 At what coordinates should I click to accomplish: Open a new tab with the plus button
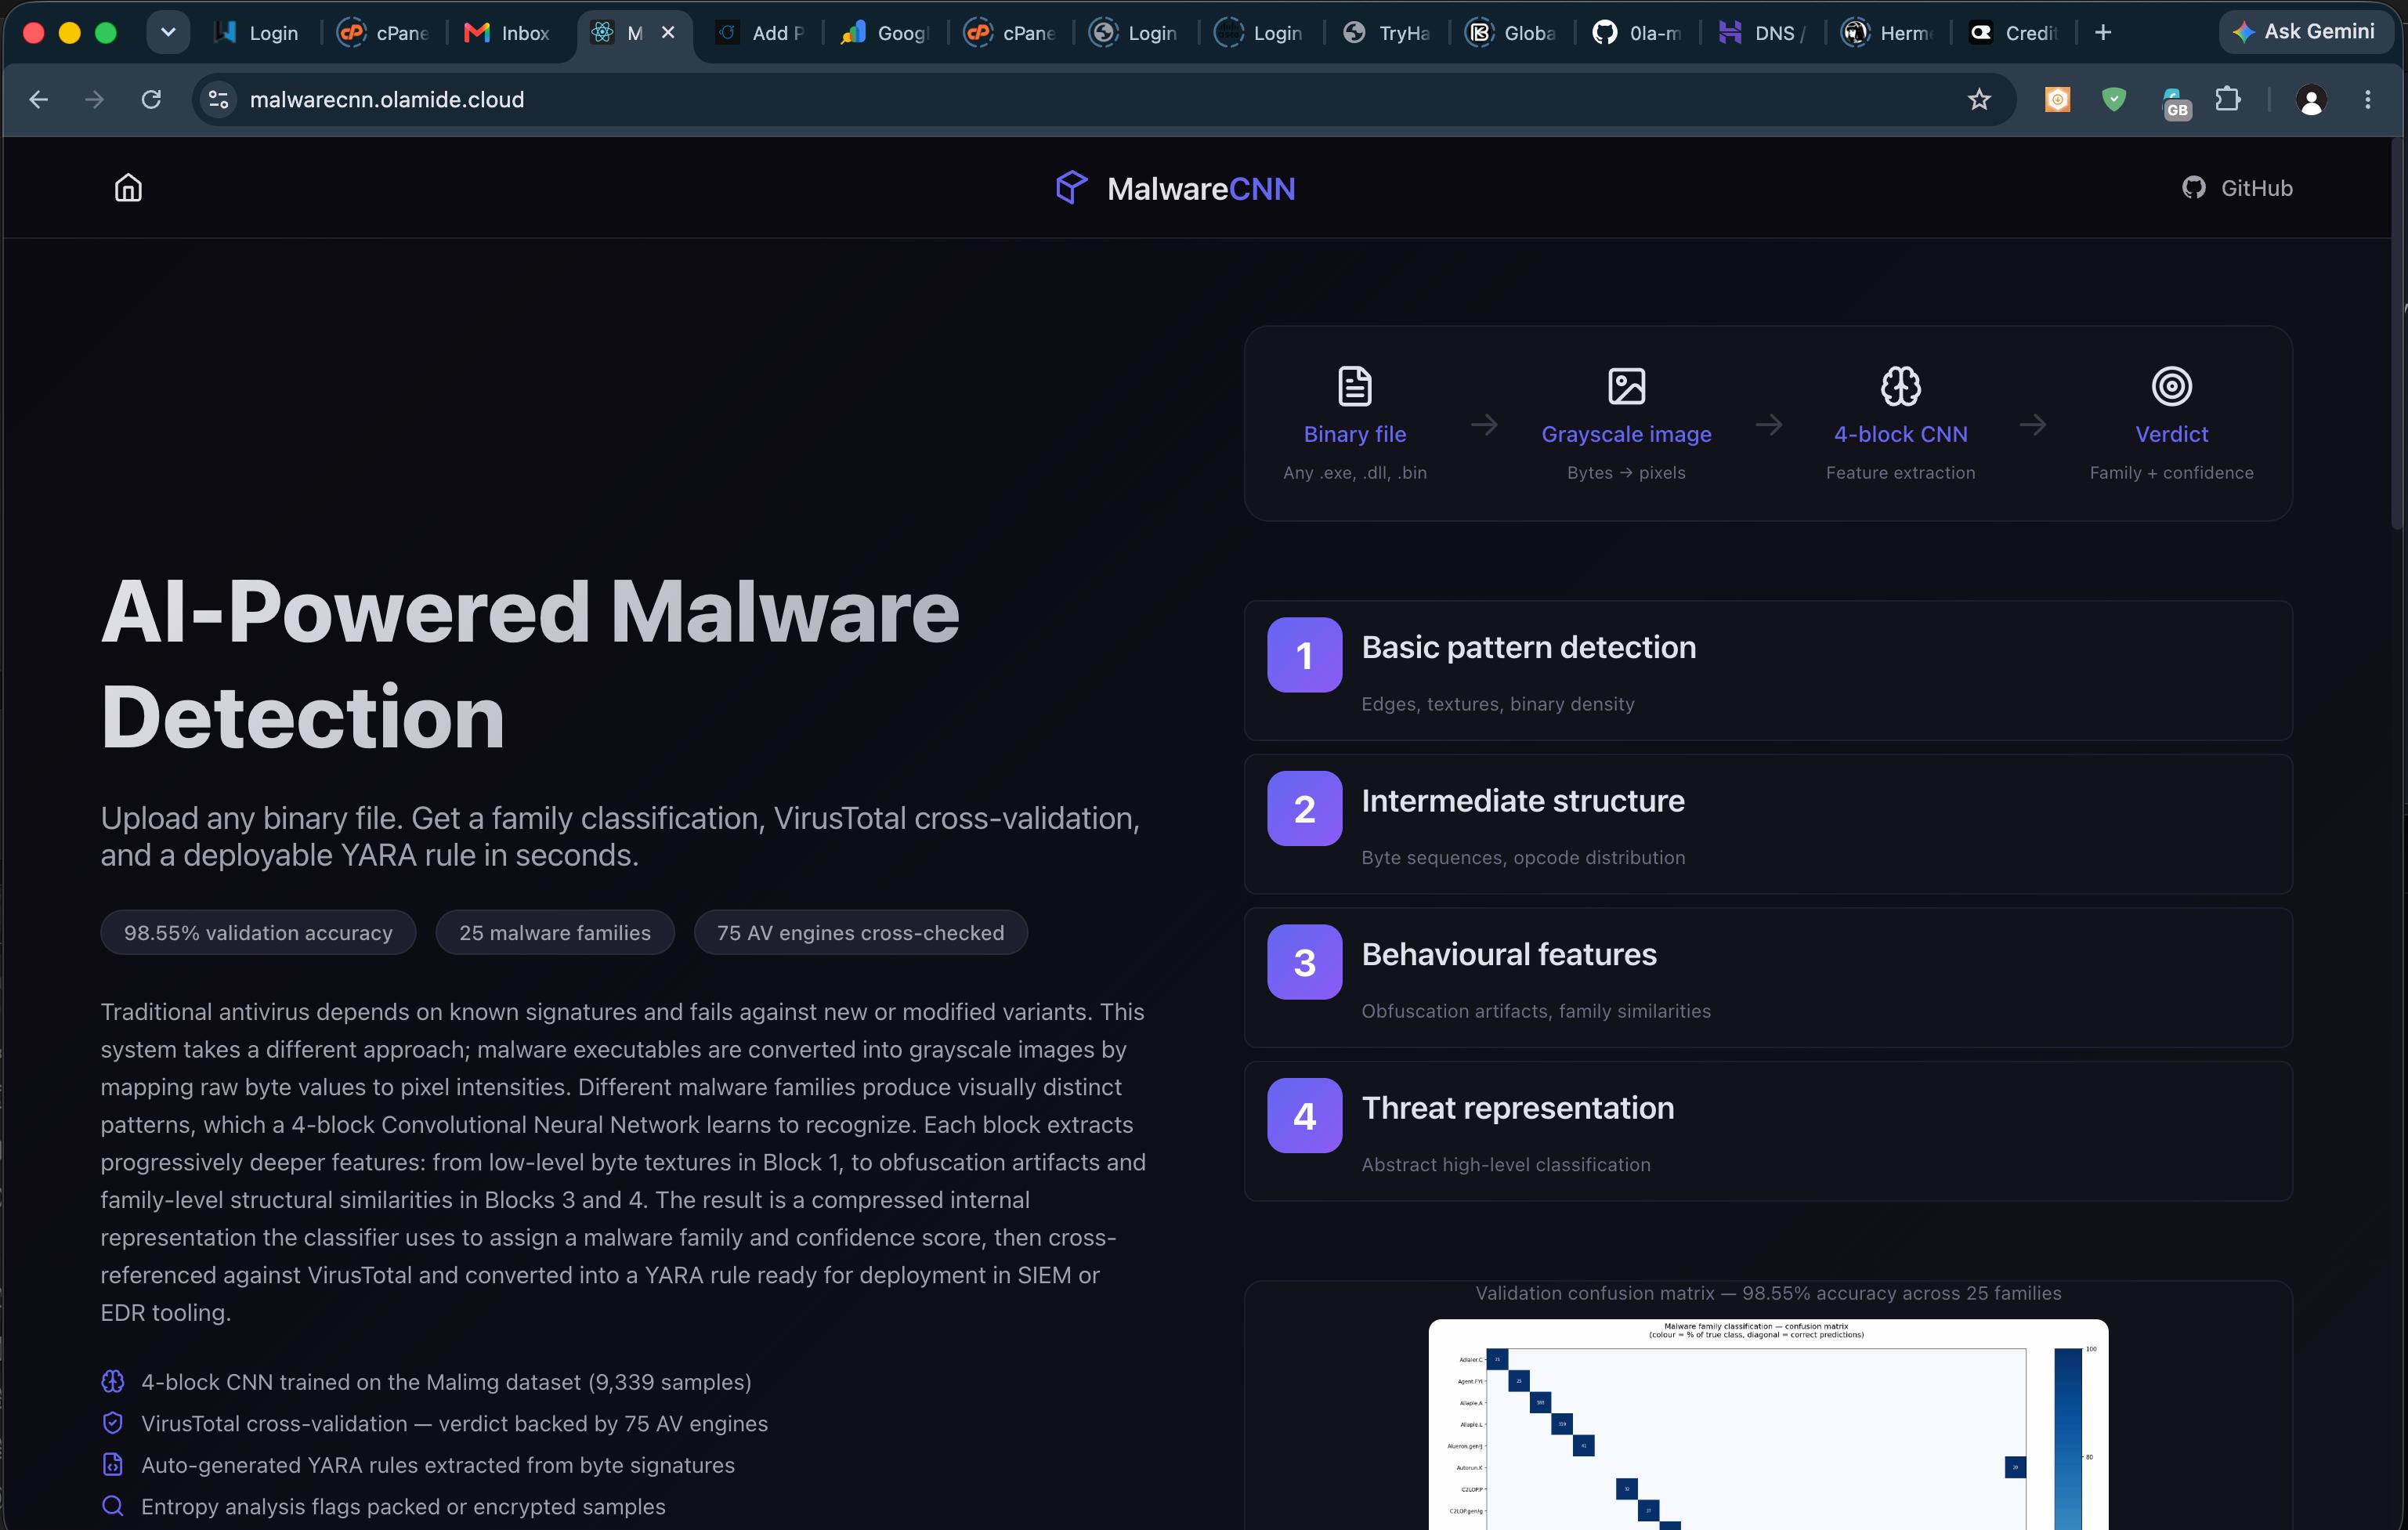2103,32
